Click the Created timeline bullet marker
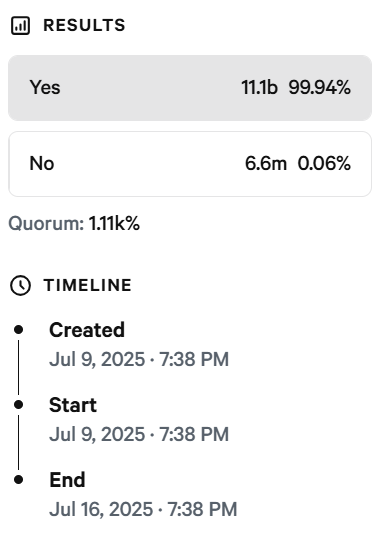The image size is (387, 557). pyautogui.click(x=18, y=330)
